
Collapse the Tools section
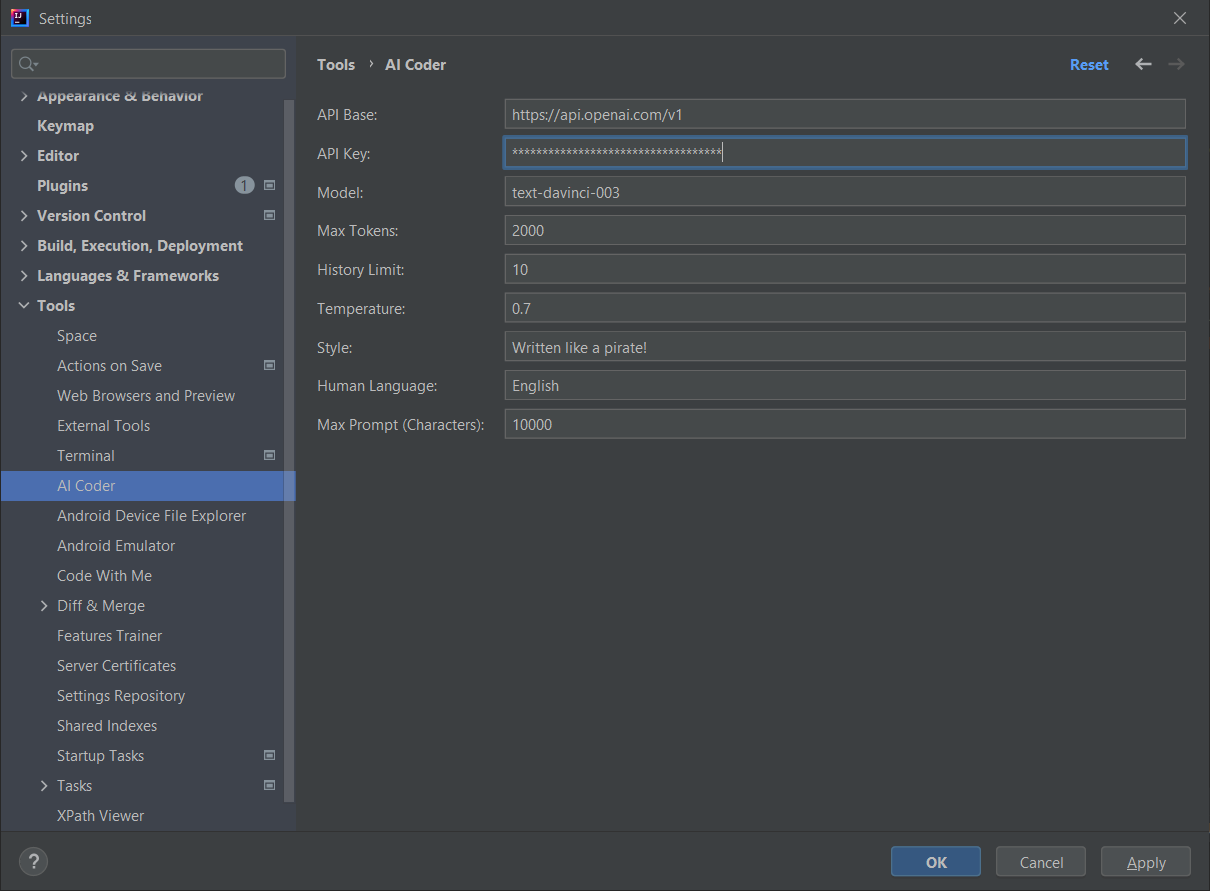[x=24, y=306]
